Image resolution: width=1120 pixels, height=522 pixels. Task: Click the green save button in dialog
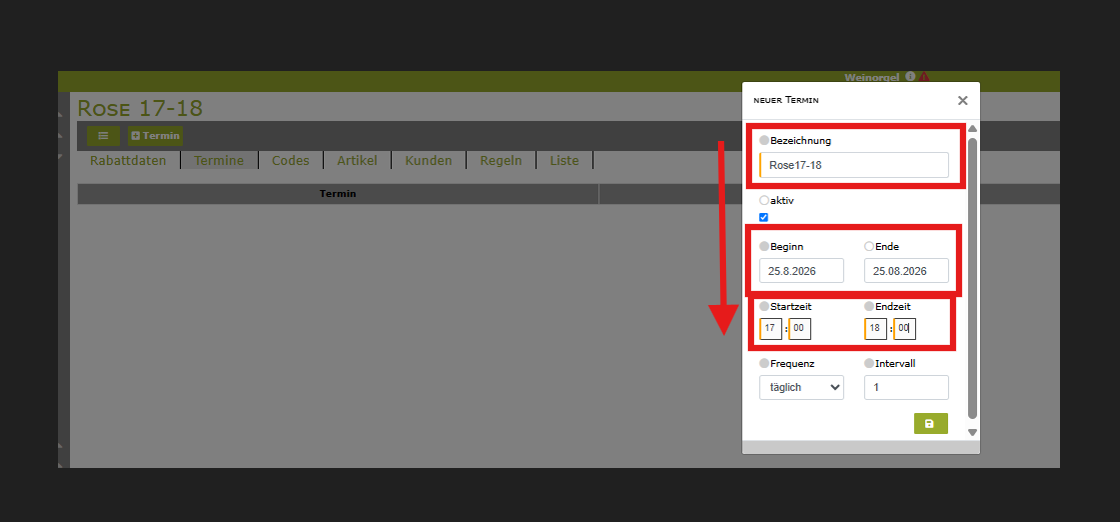point(931,423)
